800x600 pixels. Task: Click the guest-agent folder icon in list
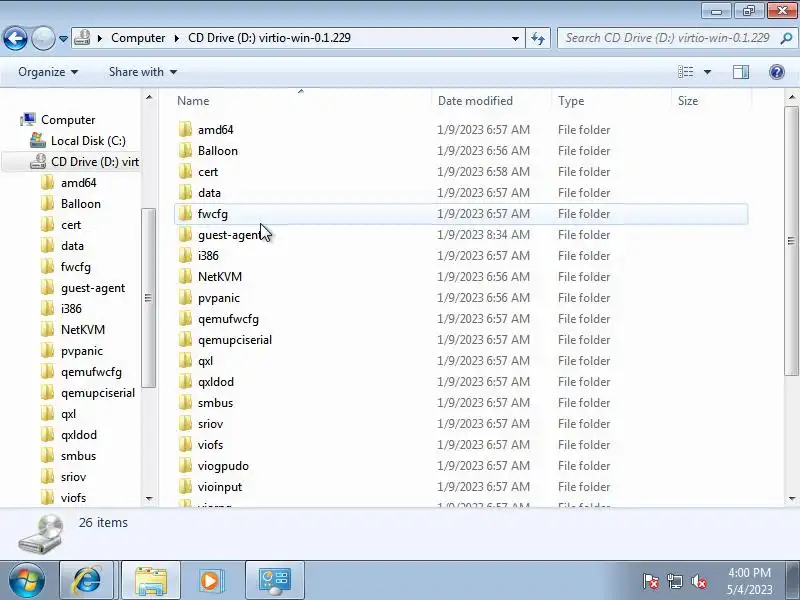pos(186,235)
